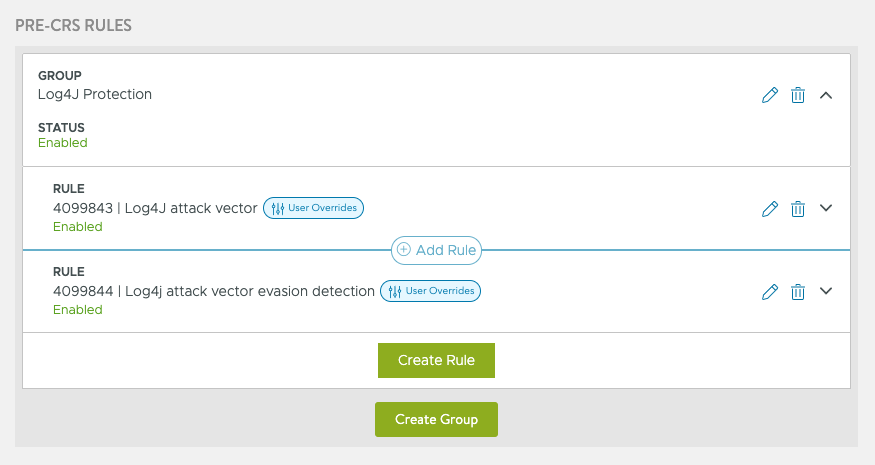Collapse the Log4J Protection group chevron

[826, 95]
